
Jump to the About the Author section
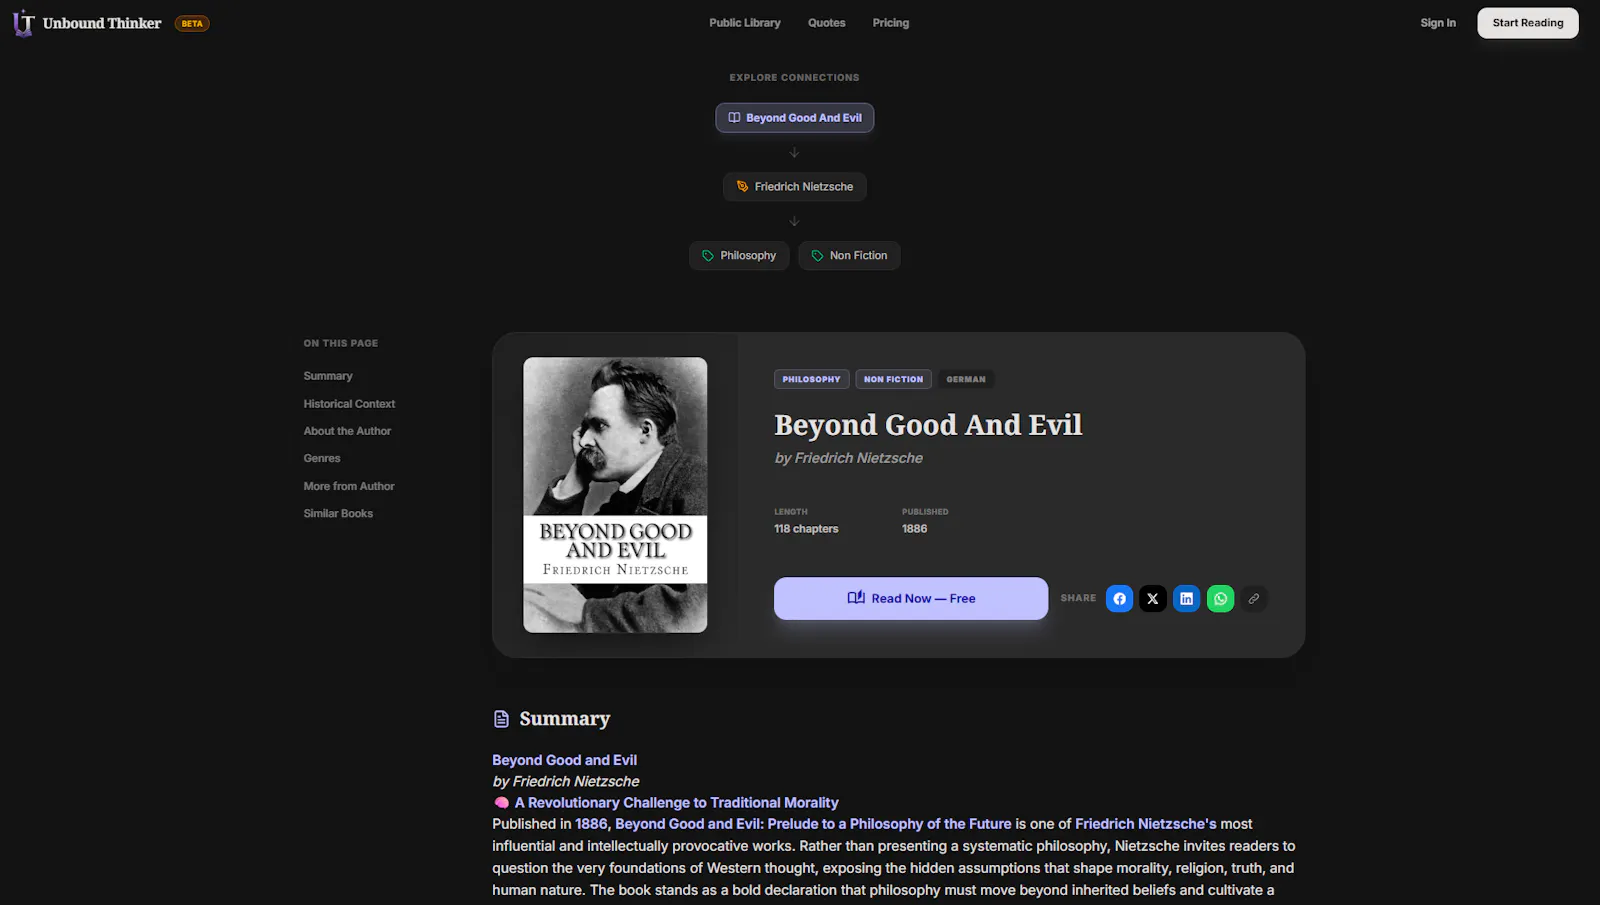pyautogui.click(x=347, y=431)
